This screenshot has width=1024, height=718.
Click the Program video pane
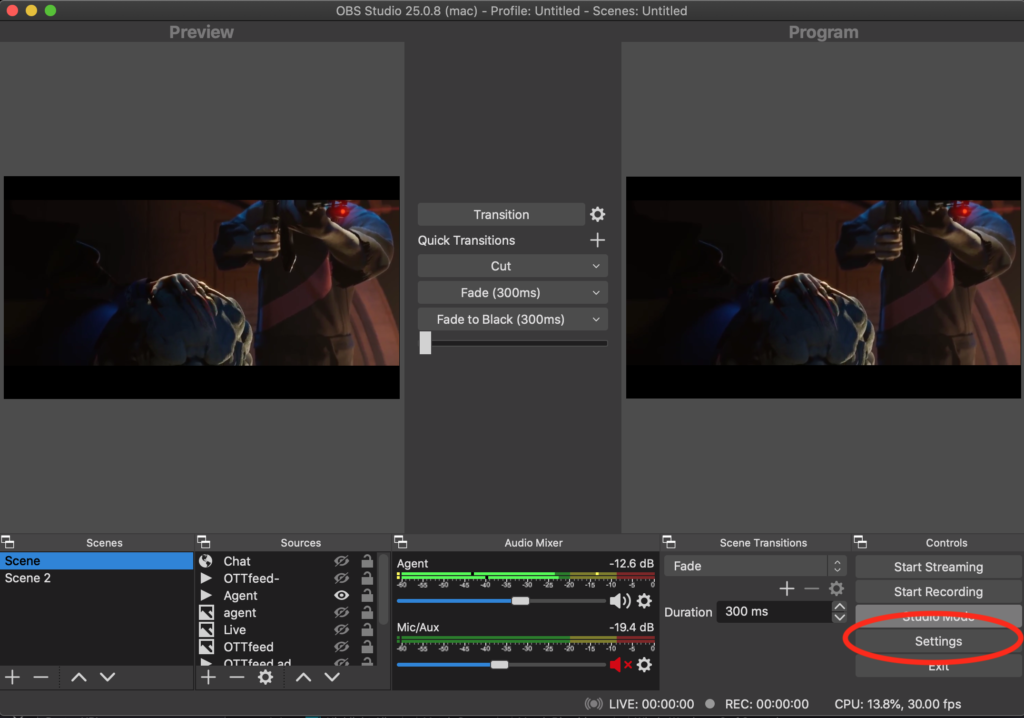823,287
